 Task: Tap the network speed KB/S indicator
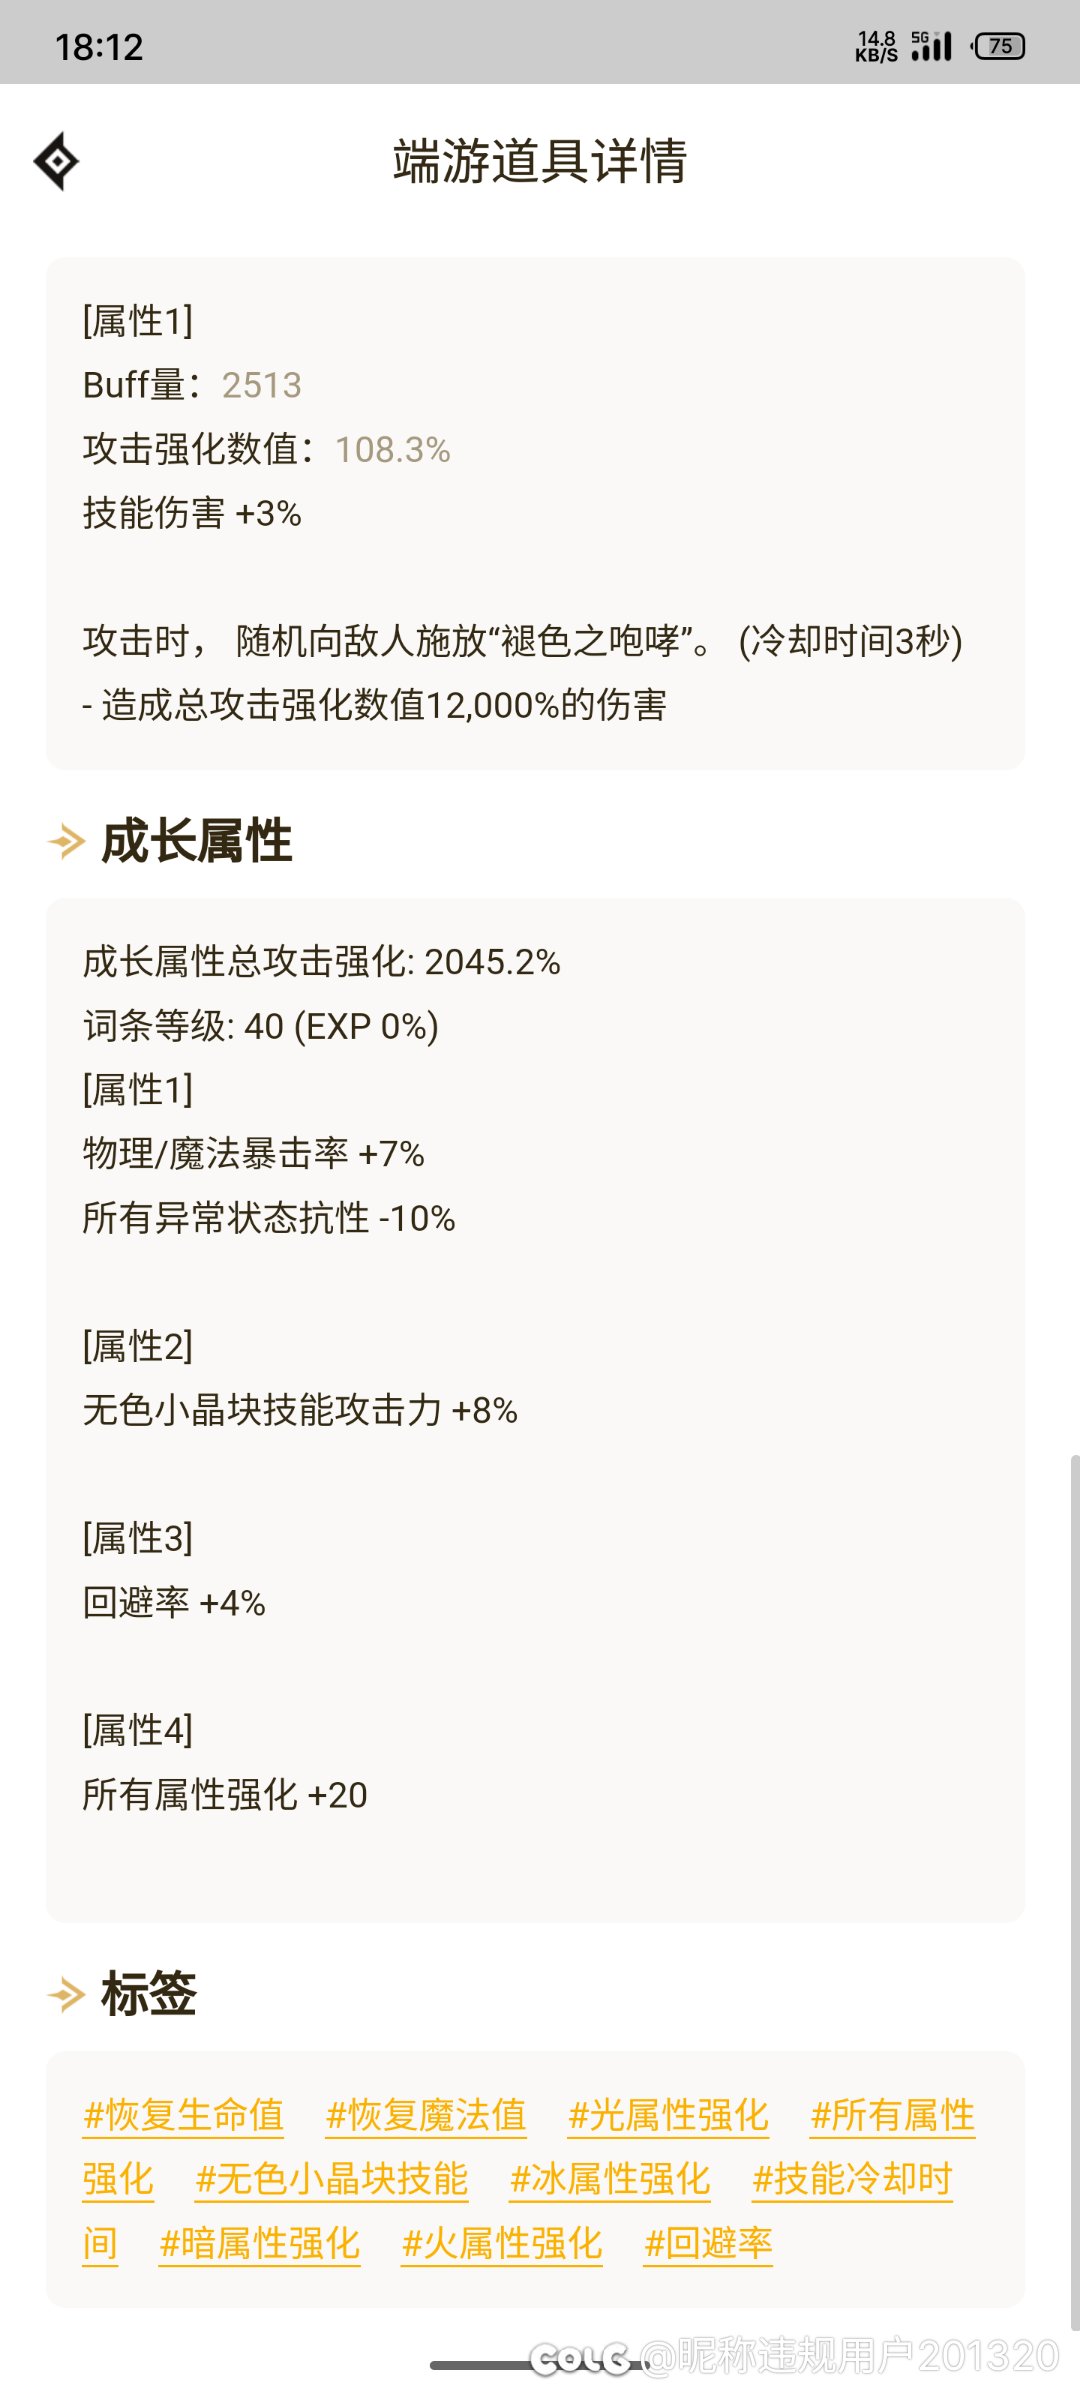[x=876, y=46]
